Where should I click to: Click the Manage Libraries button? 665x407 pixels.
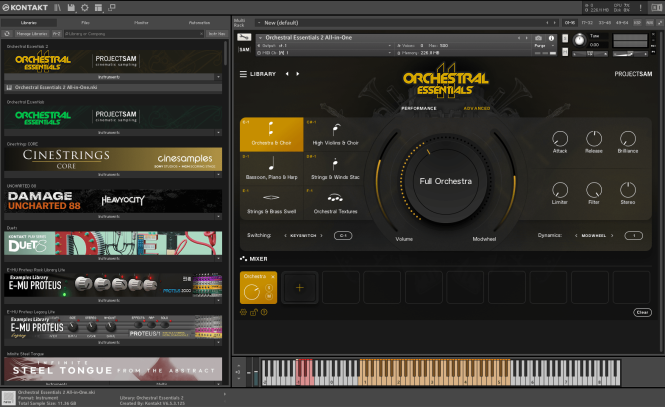32,33
